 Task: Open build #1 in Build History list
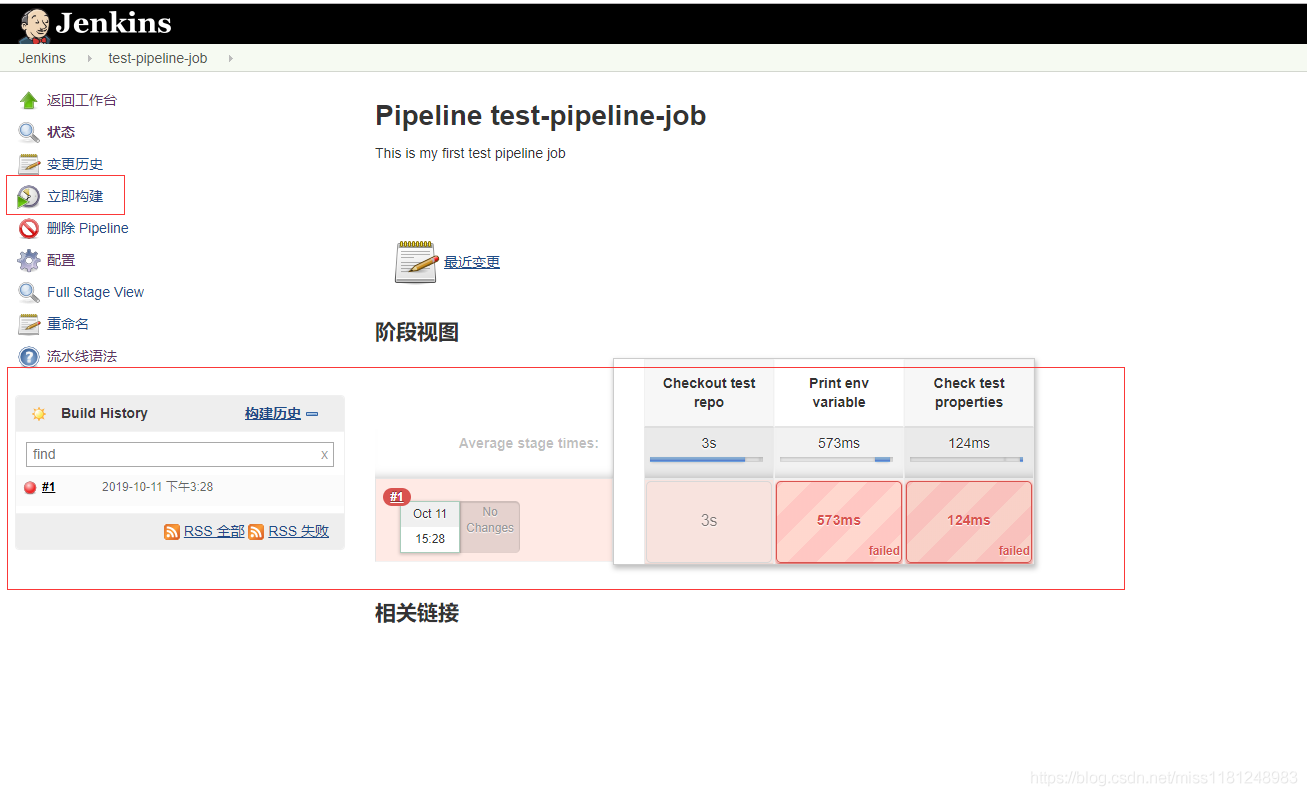[x=48, y=487]
